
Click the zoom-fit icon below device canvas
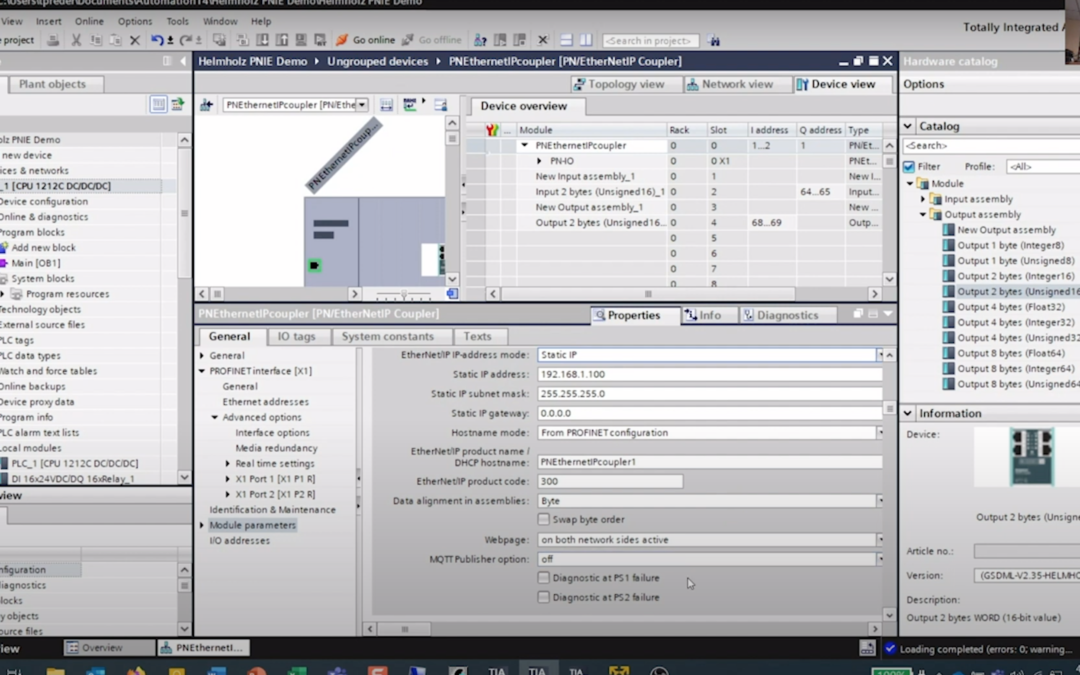click(x=452, y=293)
